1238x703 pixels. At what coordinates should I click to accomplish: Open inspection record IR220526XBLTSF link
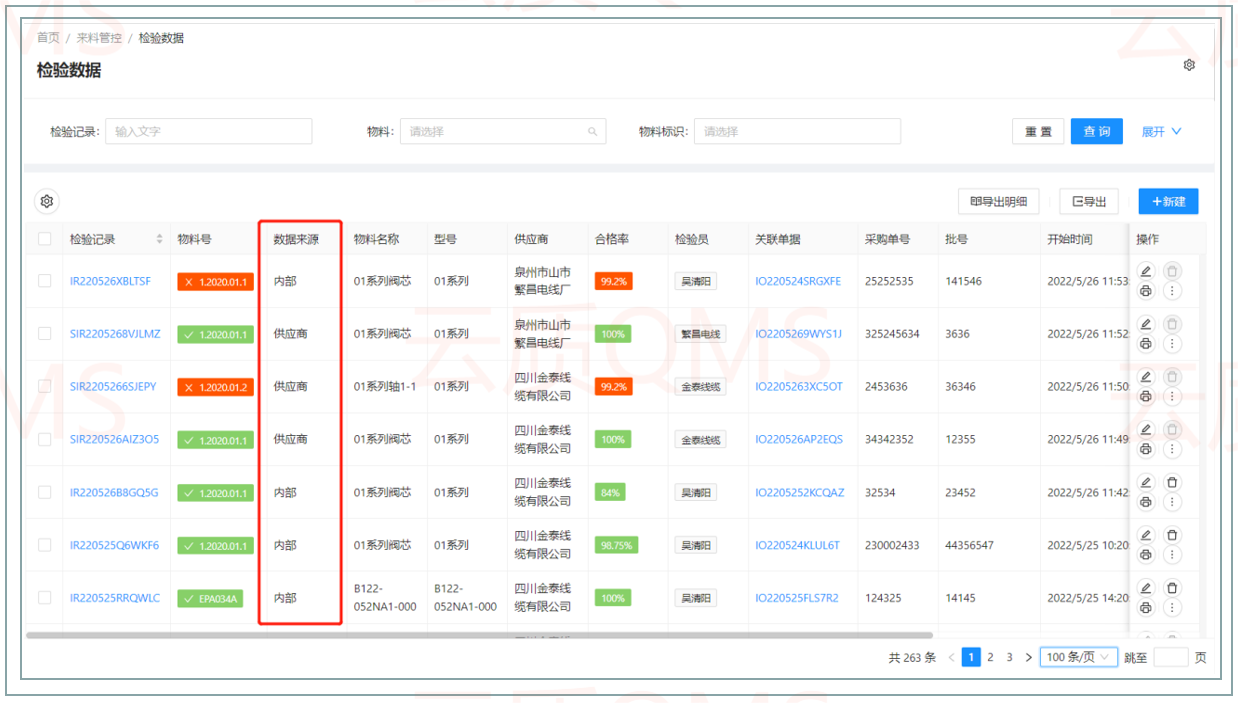click(110, 281)
